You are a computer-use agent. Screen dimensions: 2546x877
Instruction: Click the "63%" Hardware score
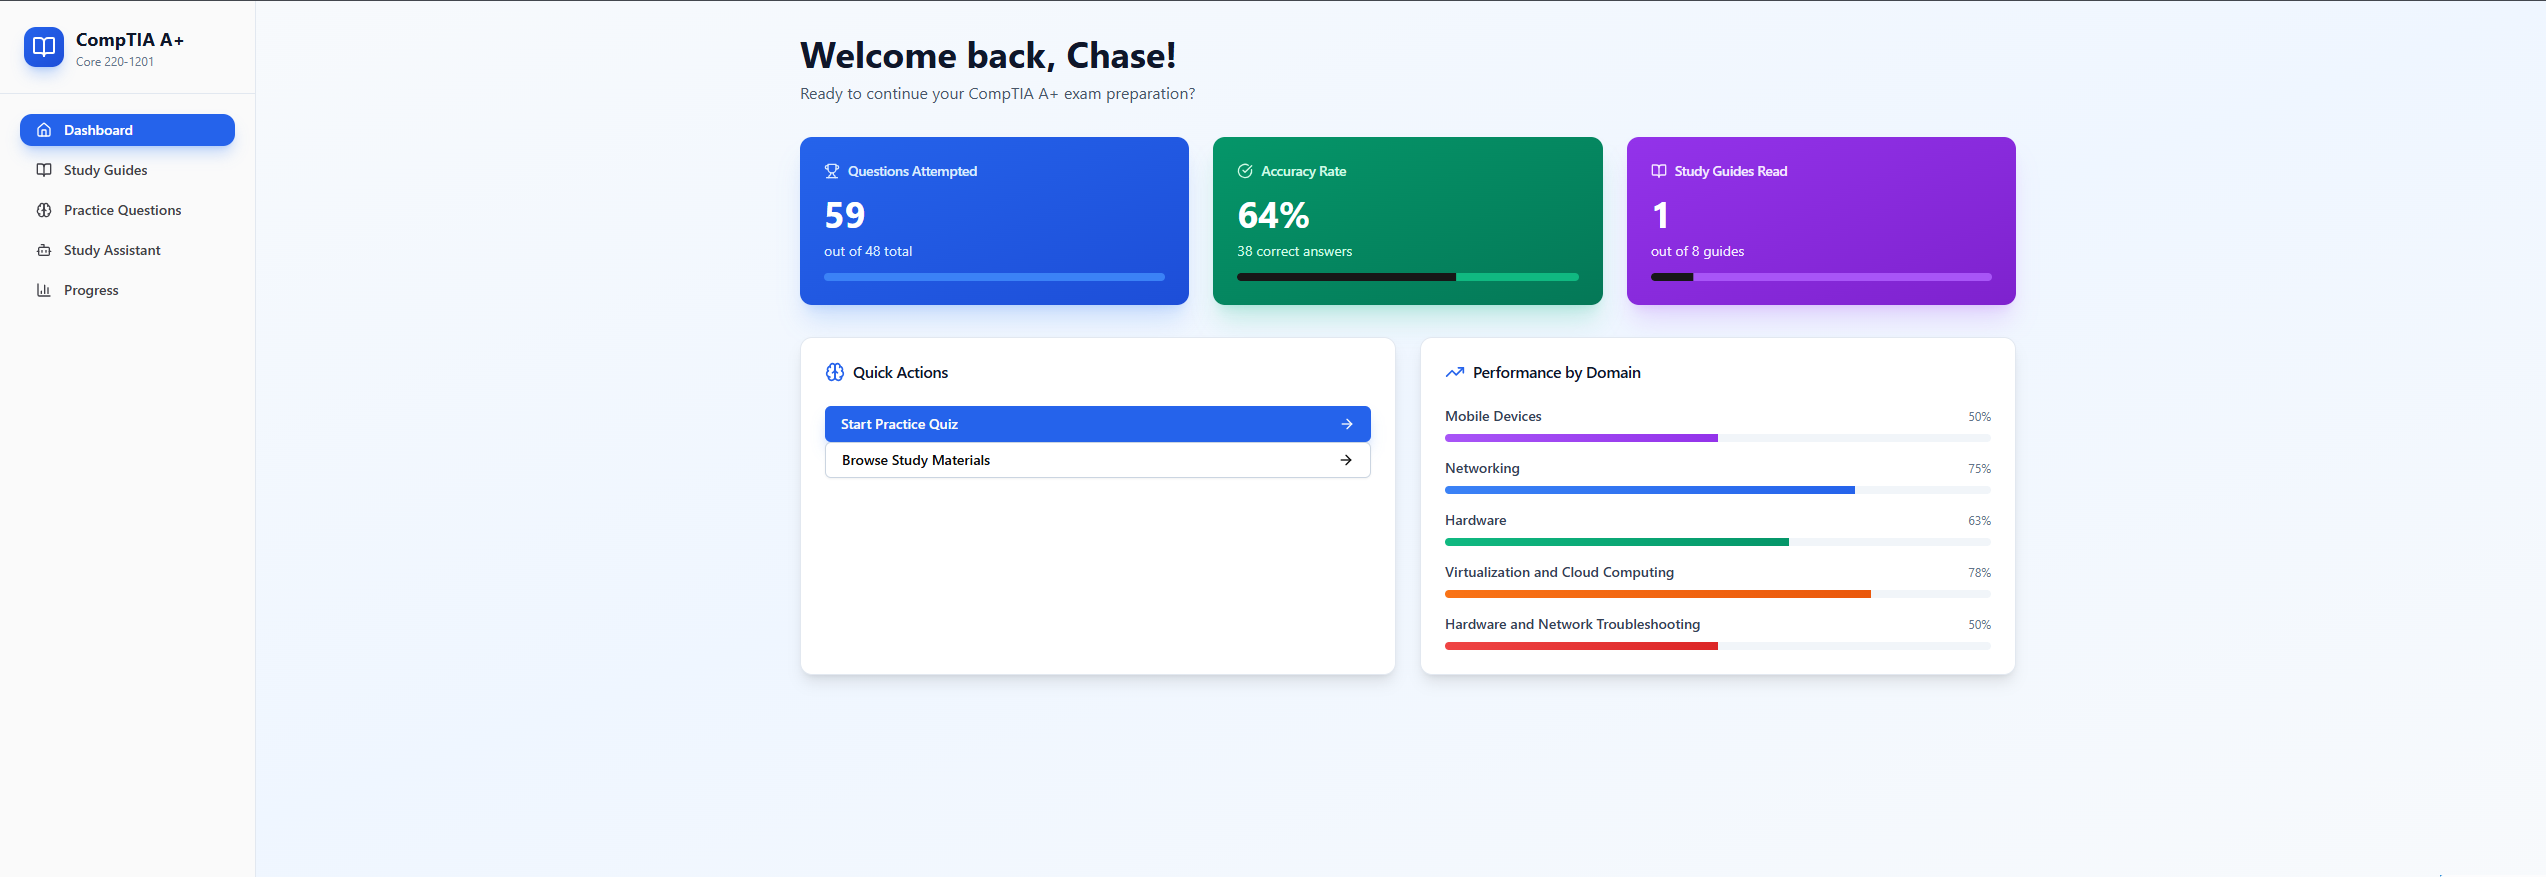click(1979, 521)
